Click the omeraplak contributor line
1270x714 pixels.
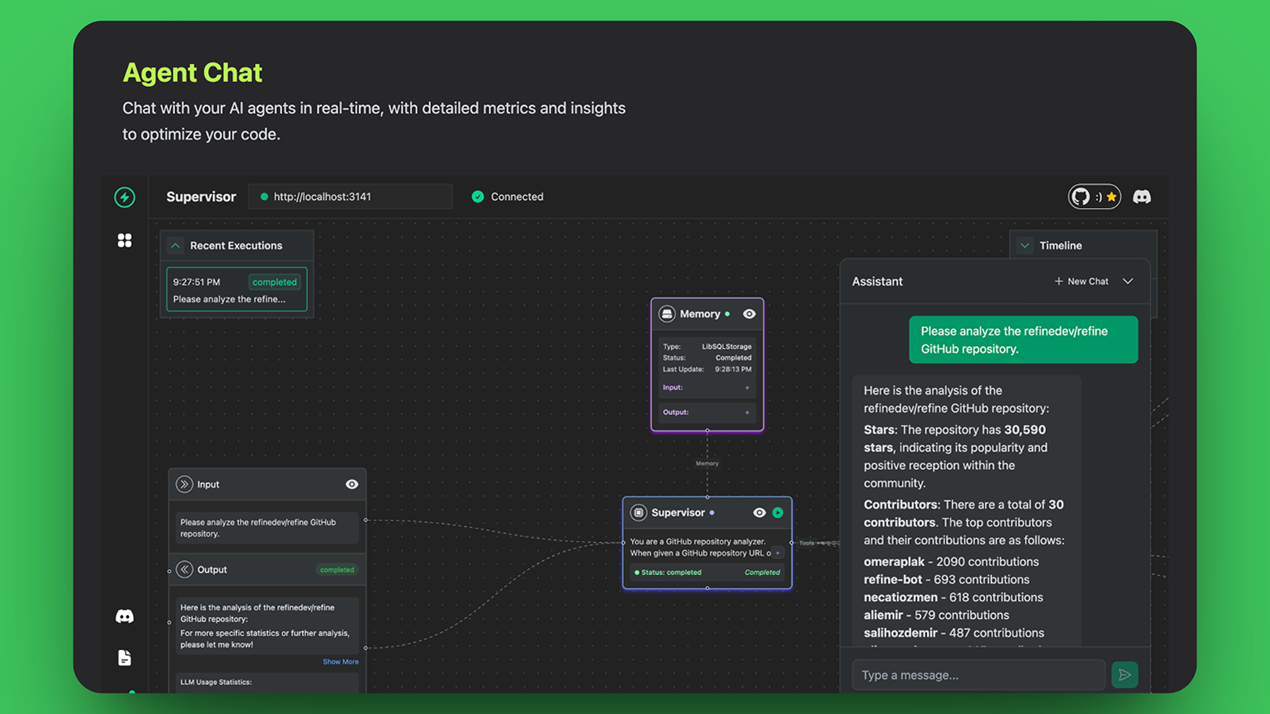[951, 562]
